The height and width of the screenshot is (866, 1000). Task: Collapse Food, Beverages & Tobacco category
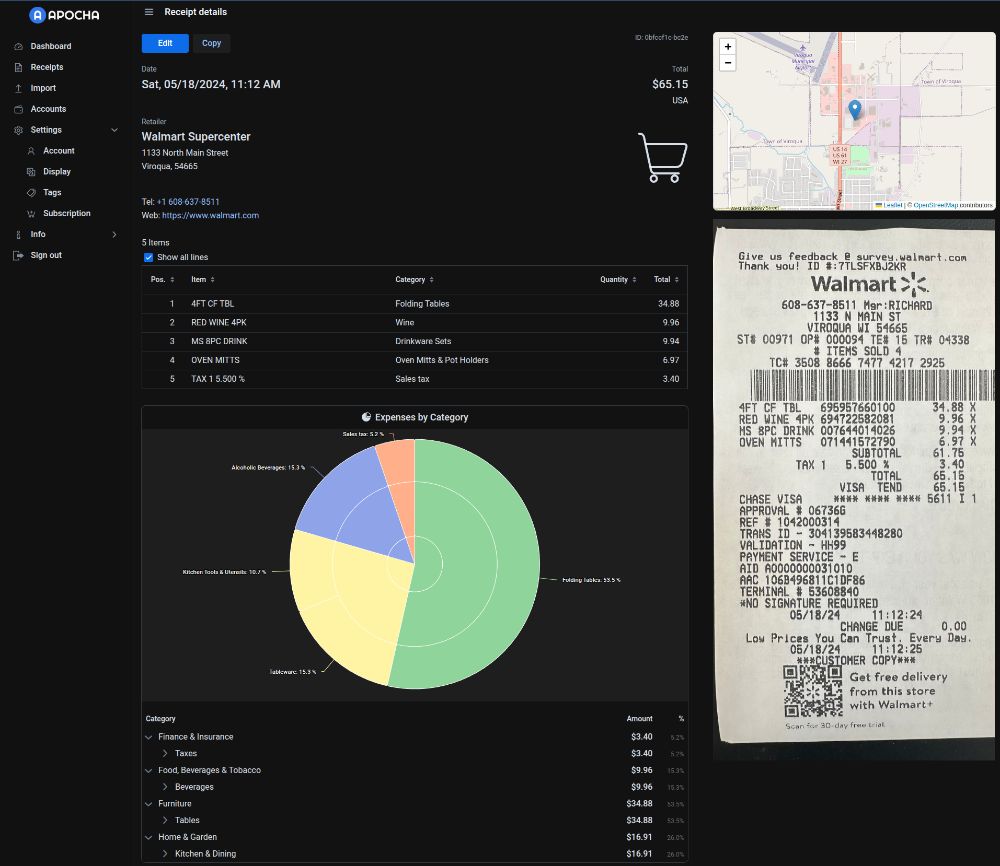point(149,770)
